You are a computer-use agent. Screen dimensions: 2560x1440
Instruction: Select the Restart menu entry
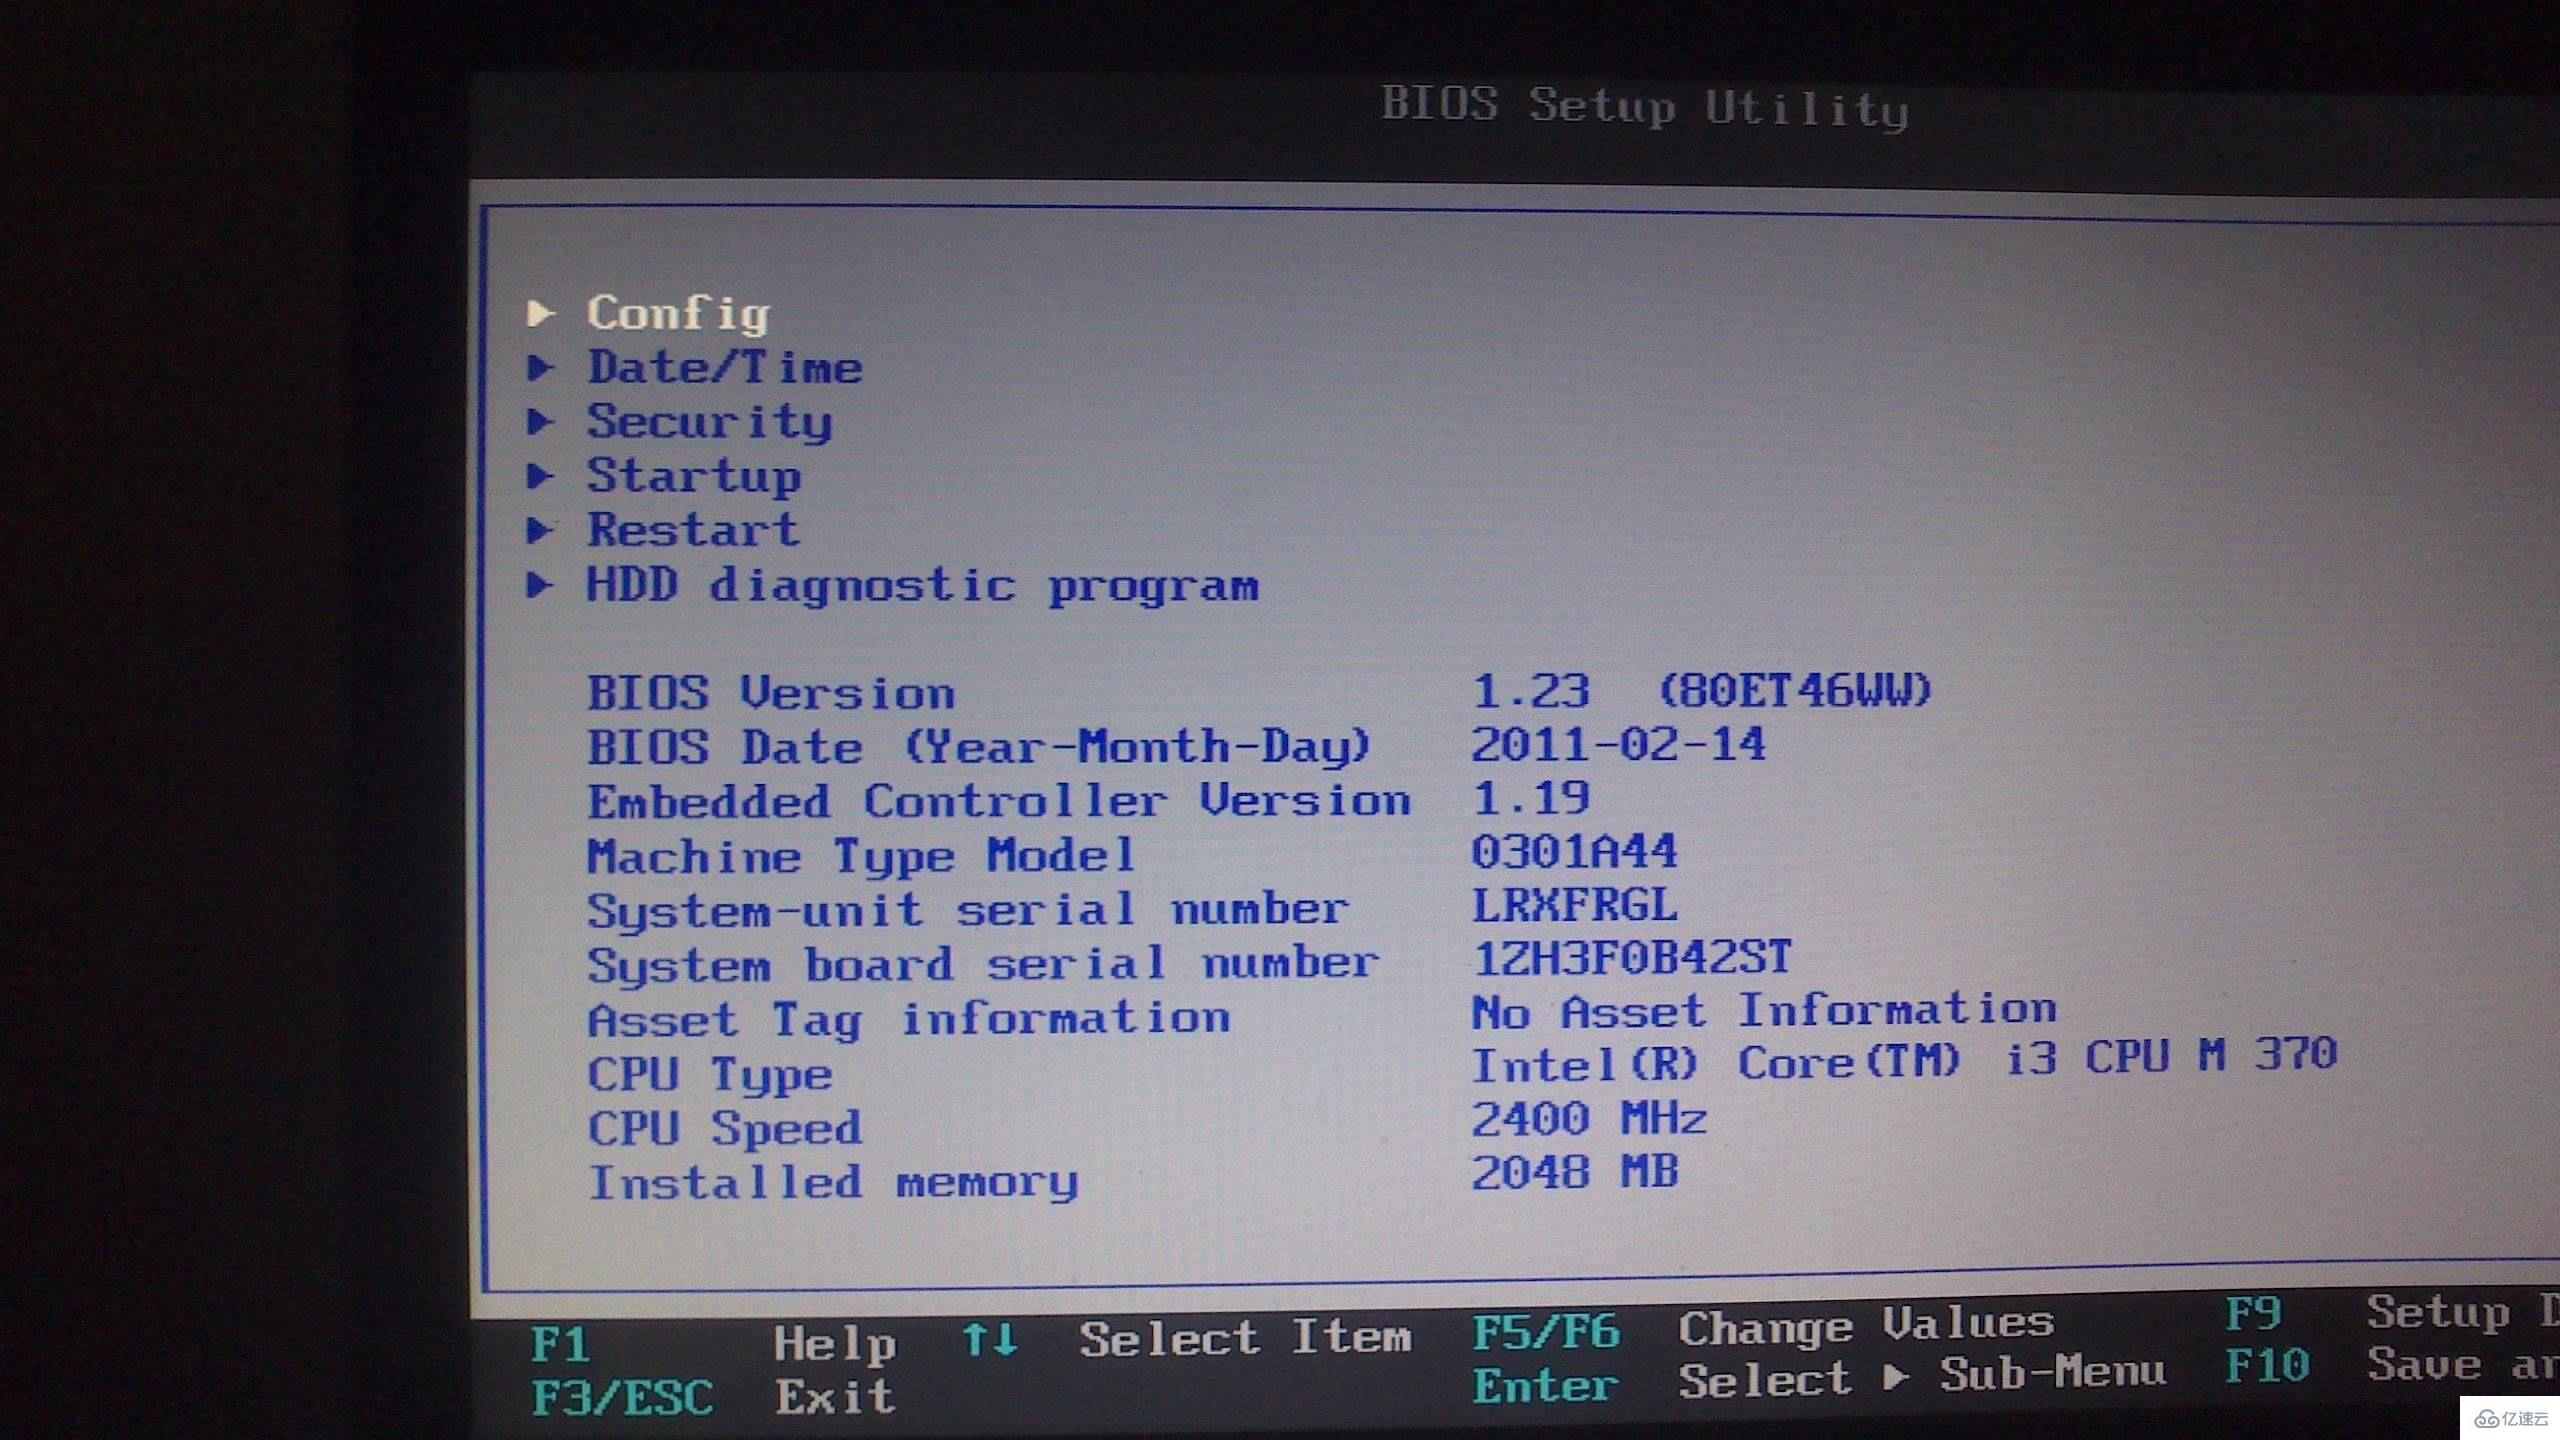point(691,531)
